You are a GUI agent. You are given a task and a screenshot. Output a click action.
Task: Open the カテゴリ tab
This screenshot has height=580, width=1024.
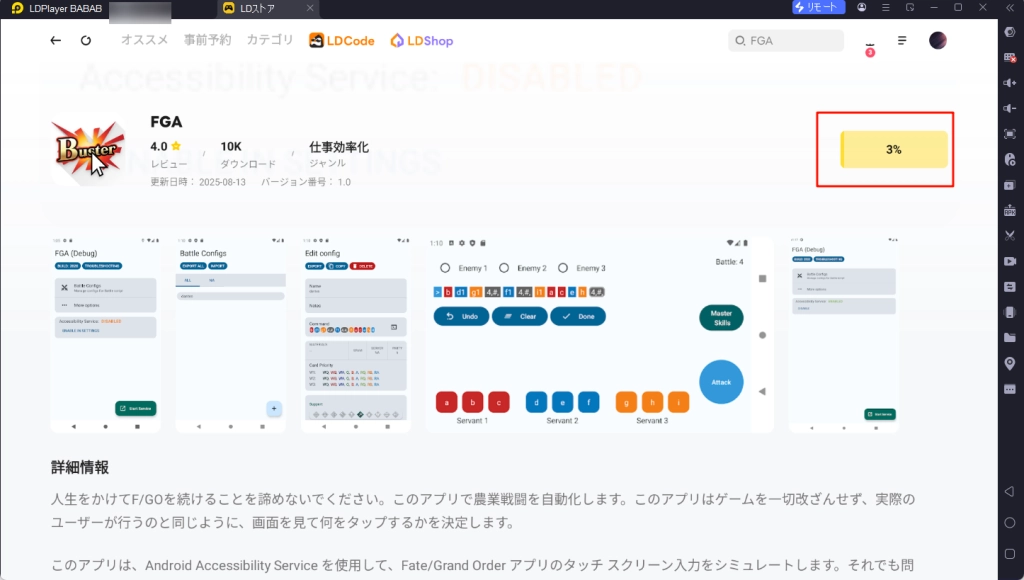click(x=270, y=40)
